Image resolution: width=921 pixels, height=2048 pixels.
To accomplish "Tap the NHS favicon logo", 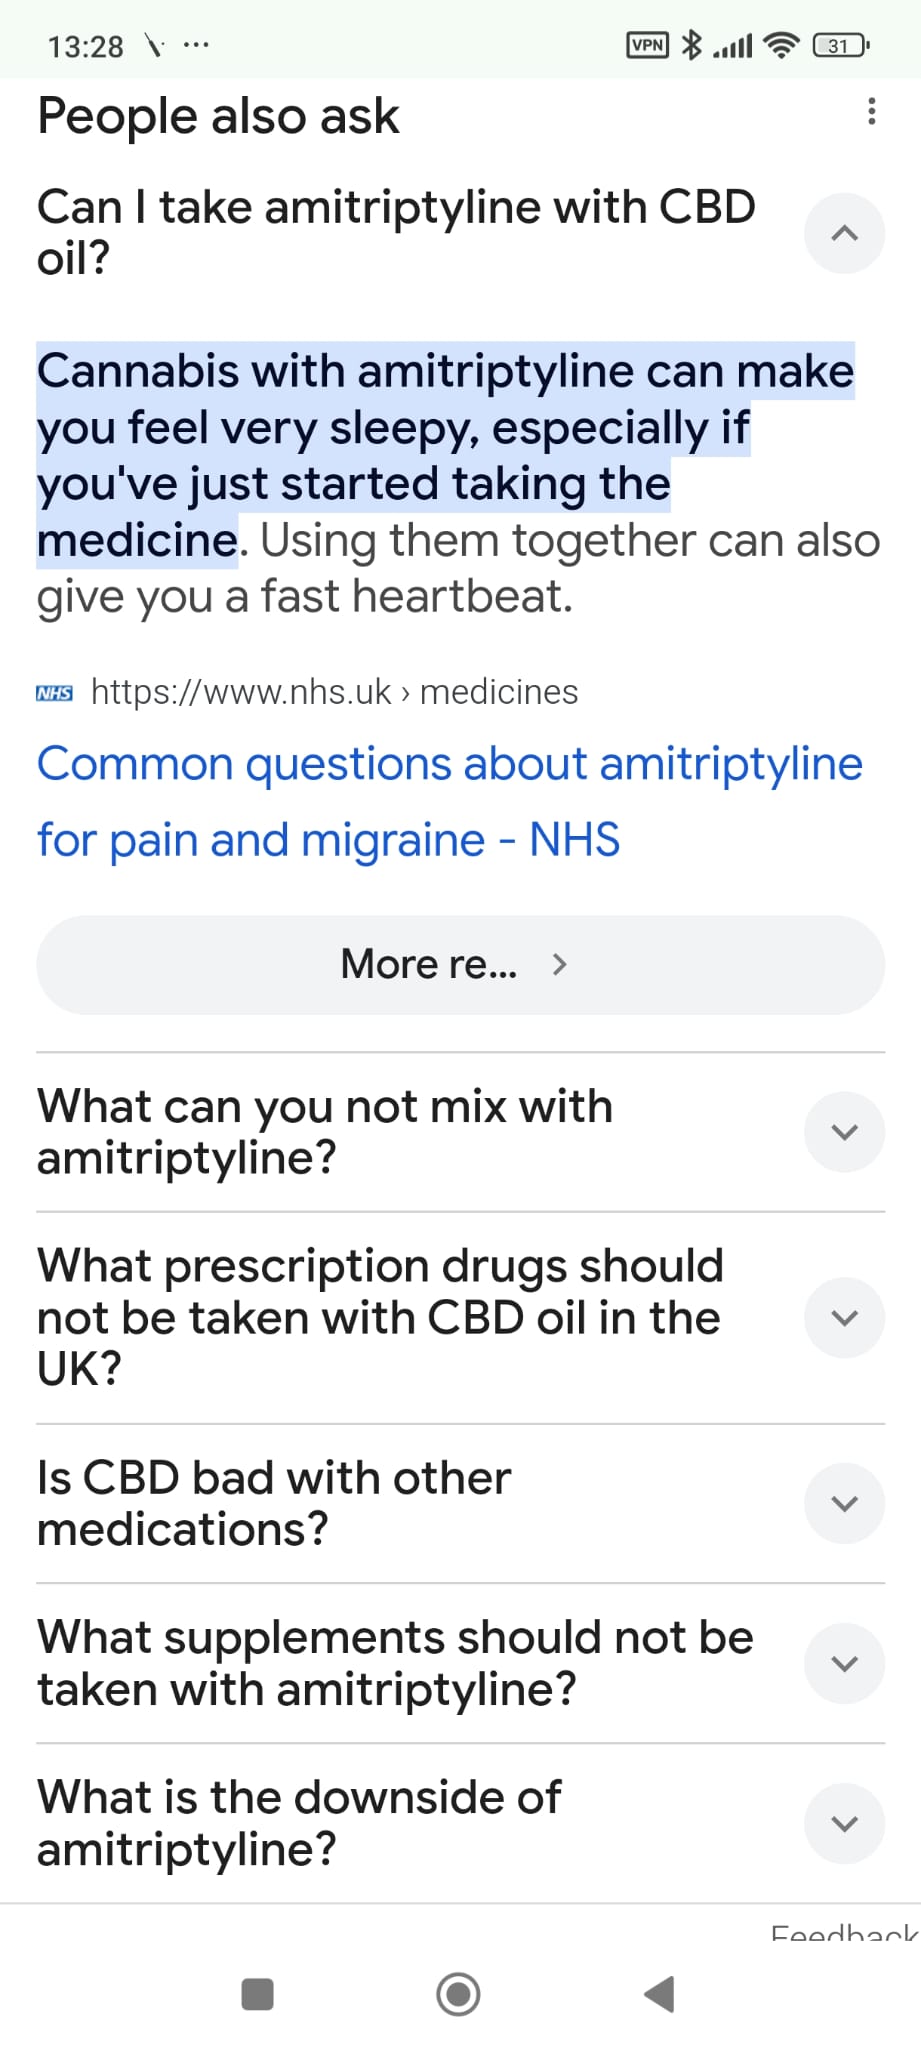I will (x=54, y=693).
